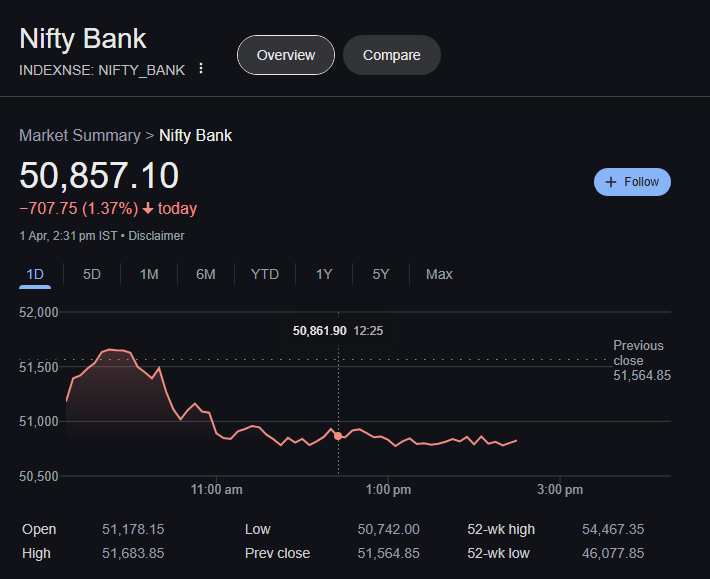
Task: Click the Nifty Bank breadcrumb text
Action: [196, 135]
